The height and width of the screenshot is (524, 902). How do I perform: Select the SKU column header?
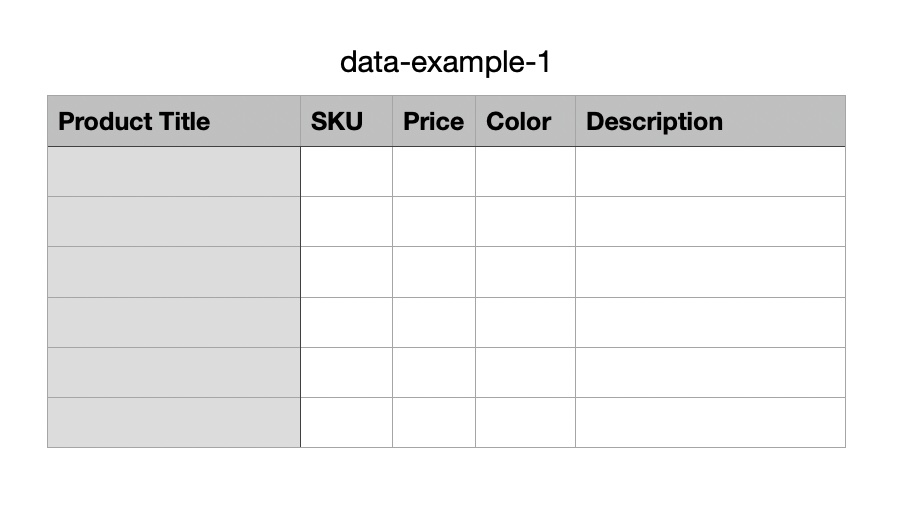pyautogui.click(x=346, y=122)
